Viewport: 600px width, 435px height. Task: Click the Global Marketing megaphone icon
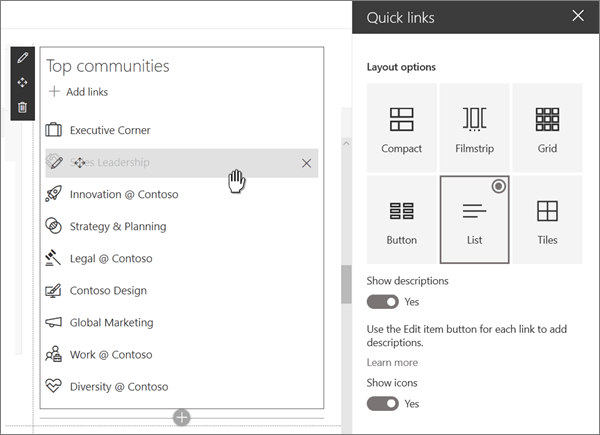pyautogui.click(x=53, y=323)
